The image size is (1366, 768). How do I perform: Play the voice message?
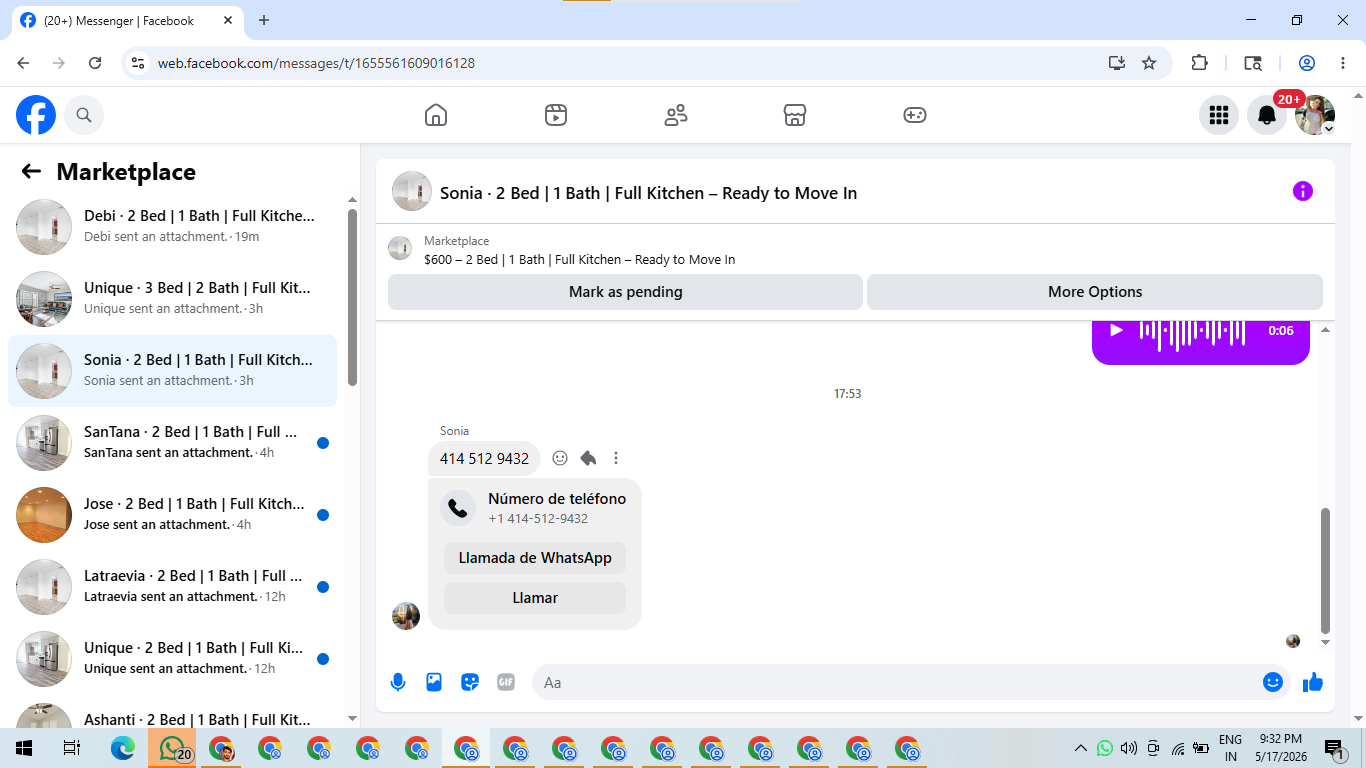1117,330
